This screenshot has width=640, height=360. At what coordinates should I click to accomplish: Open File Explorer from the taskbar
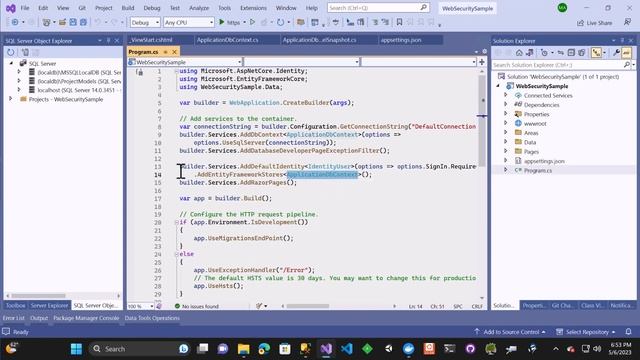point(243,349)
